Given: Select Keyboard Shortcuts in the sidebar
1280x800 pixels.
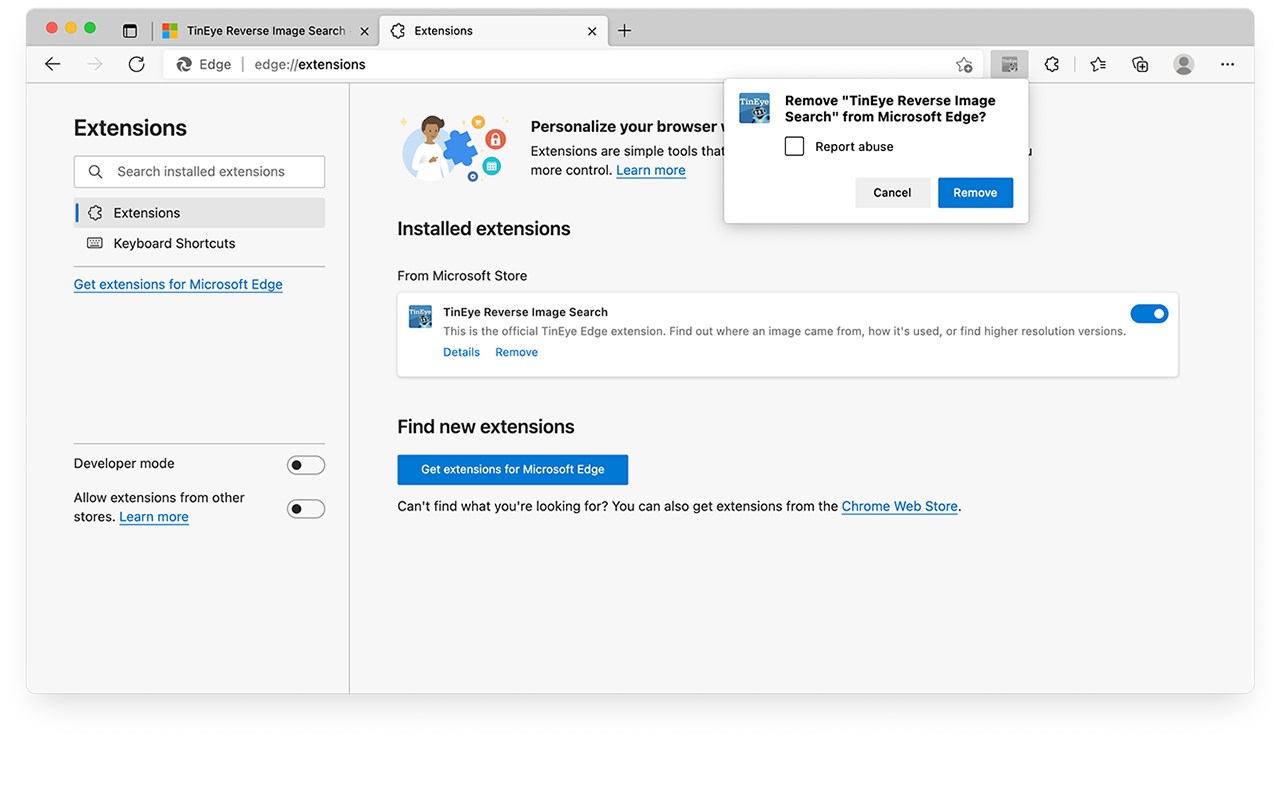Looking at the screenshot, I should coord(174,243).
